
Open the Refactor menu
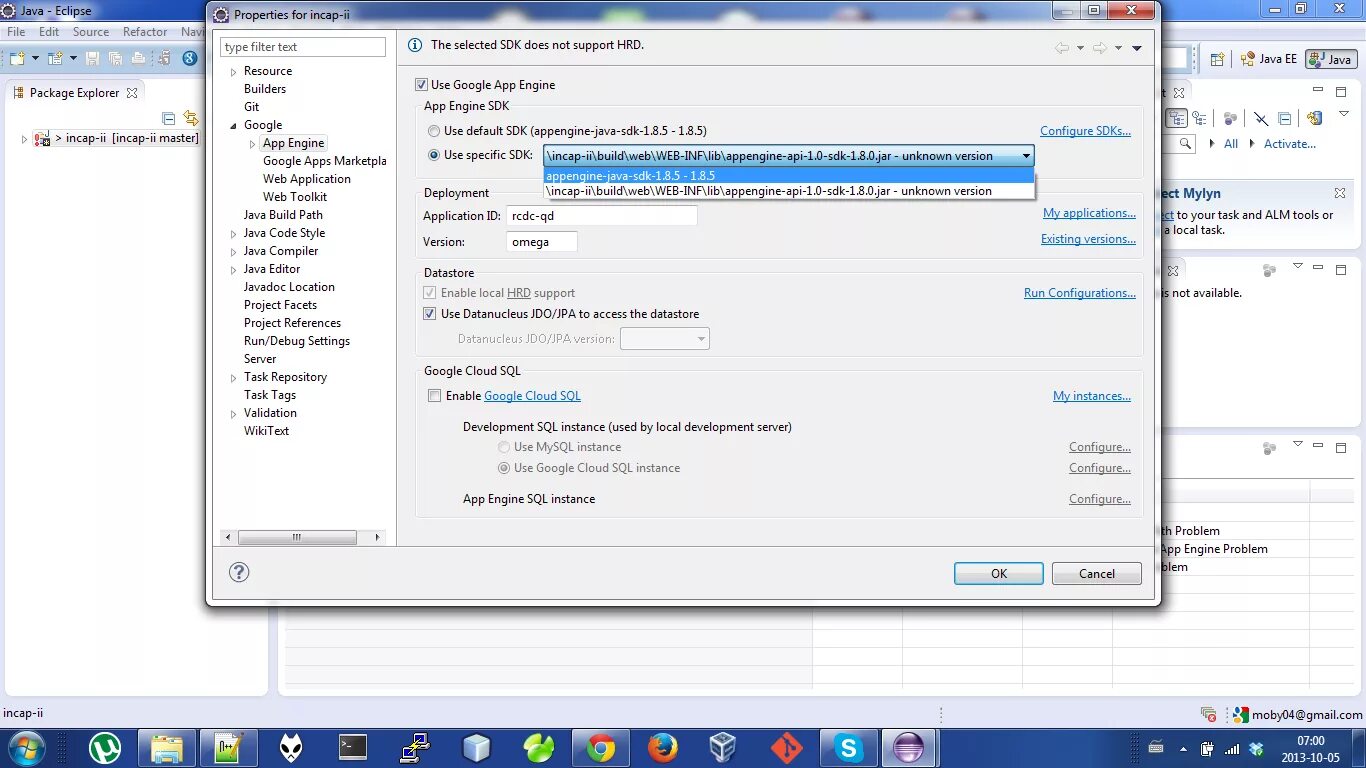tap(145, 32)
